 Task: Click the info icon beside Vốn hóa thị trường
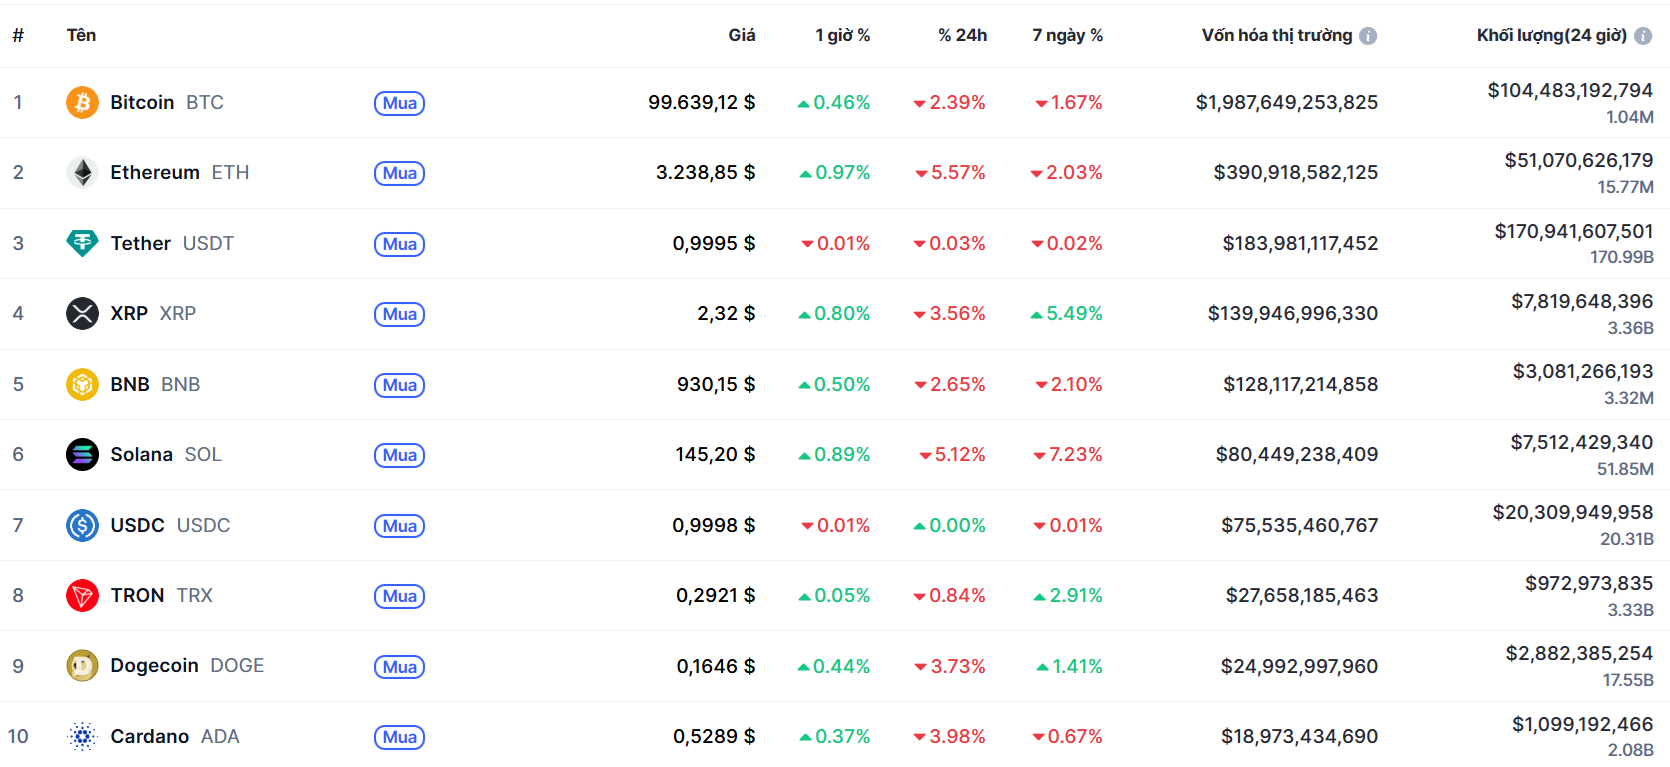(x=1368, y=36)
